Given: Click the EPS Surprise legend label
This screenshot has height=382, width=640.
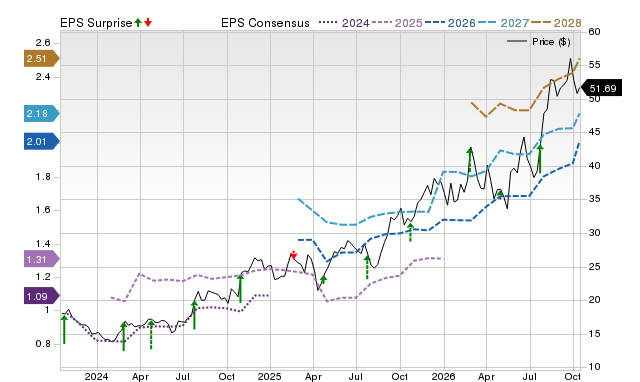Looking at the screenshot, I should [96, 23].
